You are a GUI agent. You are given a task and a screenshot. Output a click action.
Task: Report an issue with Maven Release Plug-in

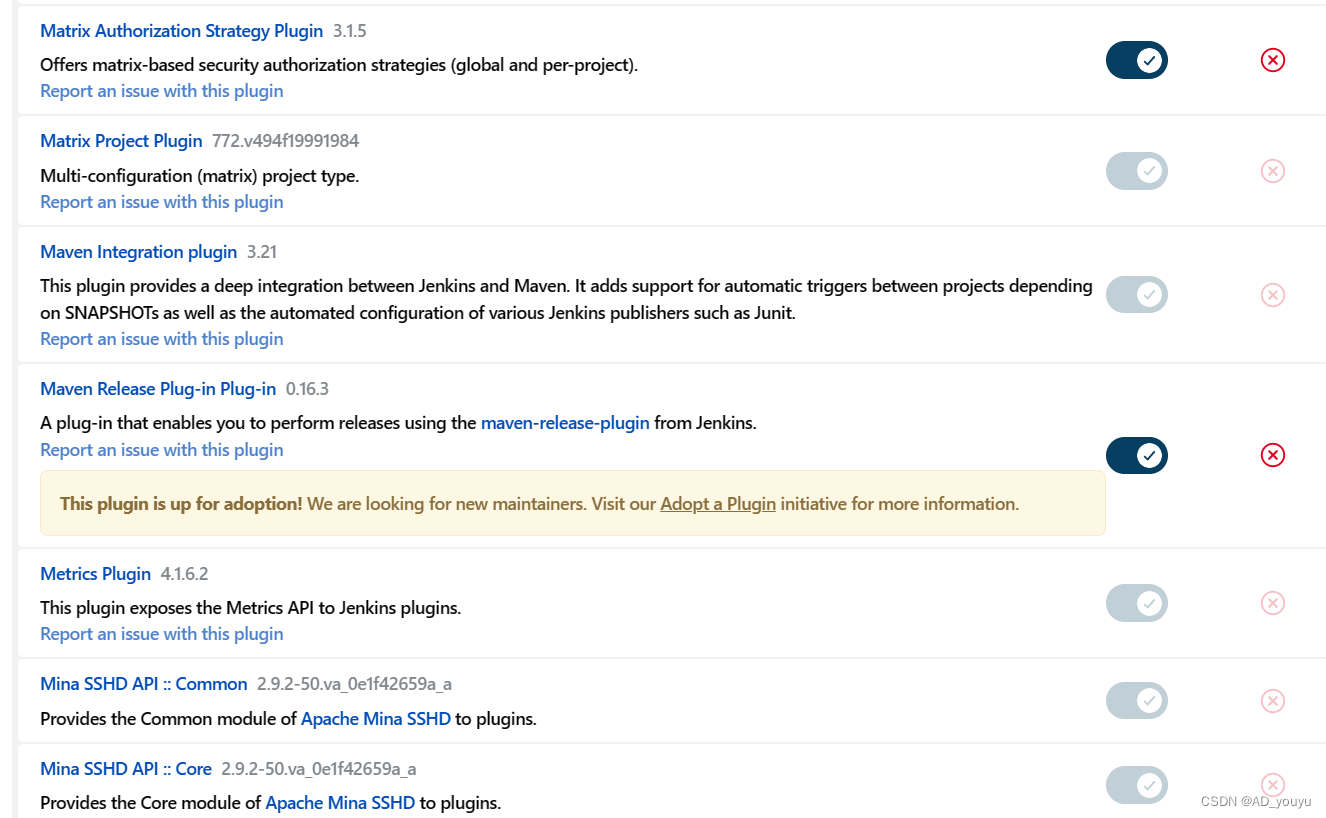(x=161, y=450)
